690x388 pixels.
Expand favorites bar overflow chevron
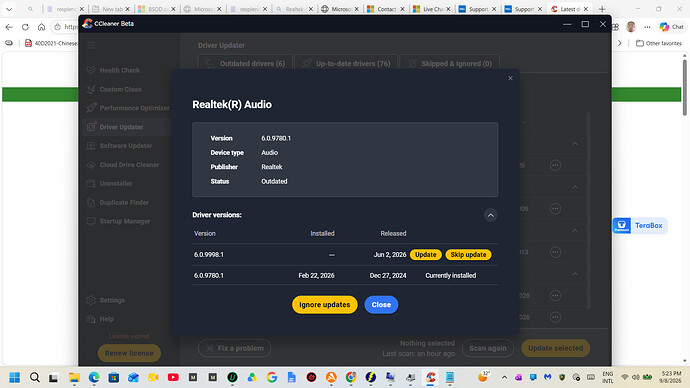[x=620, y=43]
